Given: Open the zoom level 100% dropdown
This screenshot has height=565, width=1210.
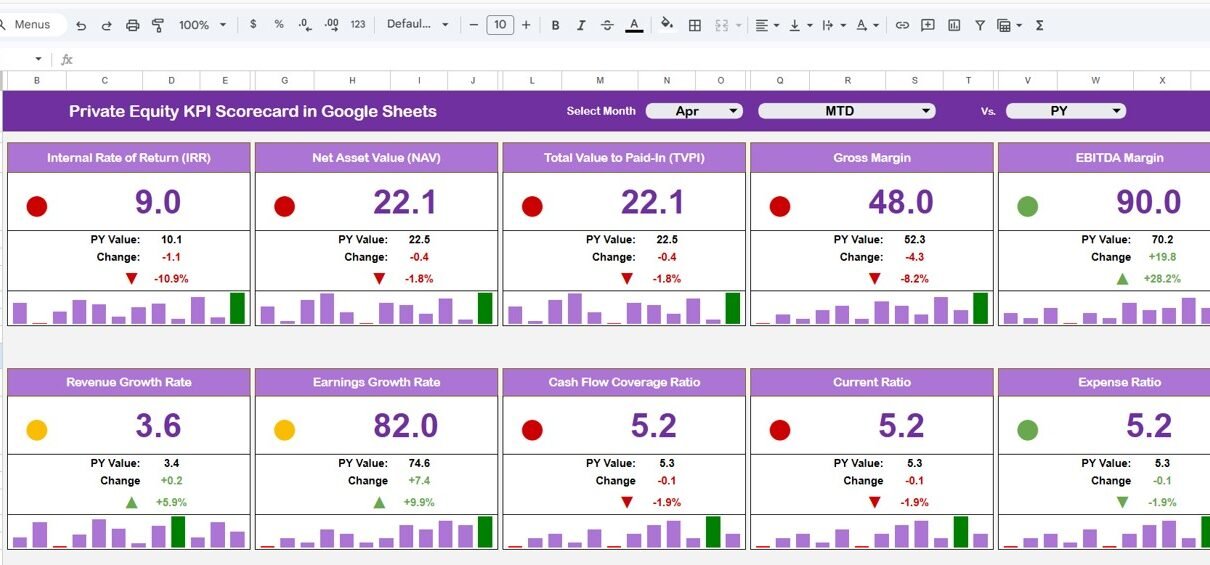Looking at the screenshot, I should point(202,25).
